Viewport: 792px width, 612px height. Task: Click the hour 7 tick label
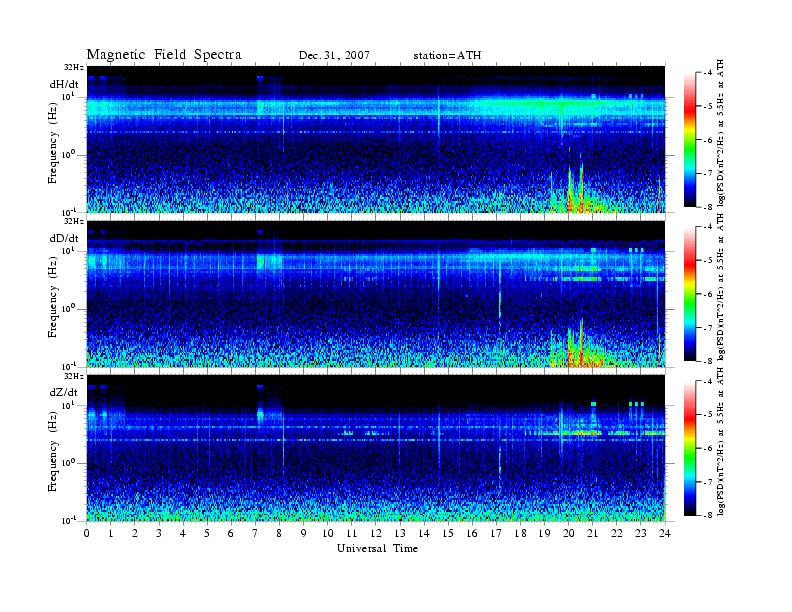255,533
